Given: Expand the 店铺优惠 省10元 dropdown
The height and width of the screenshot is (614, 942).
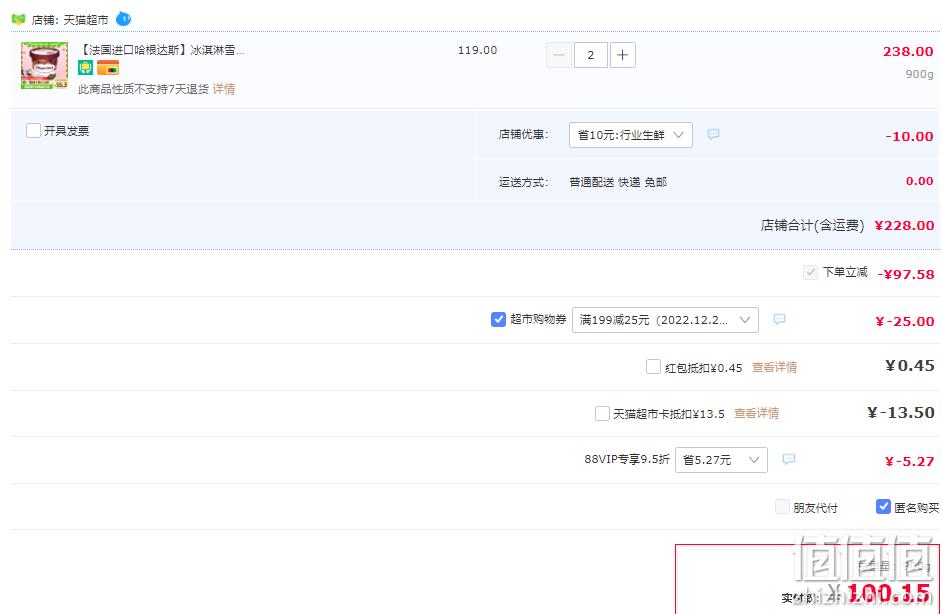Looking at the screenshot, I should [x=630, y=135].
